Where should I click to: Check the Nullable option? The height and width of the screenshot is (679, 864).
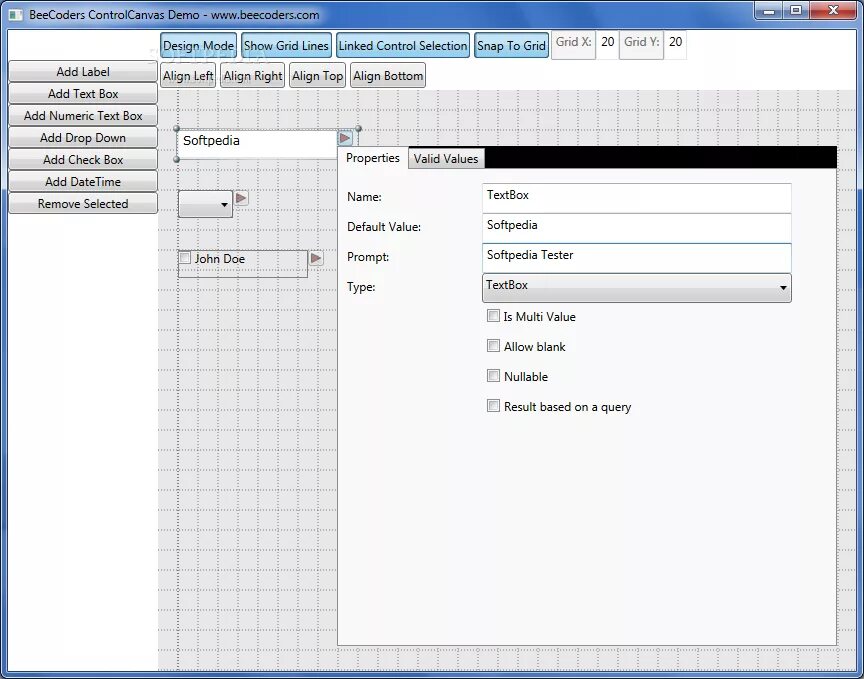click(x=493, y=376)
